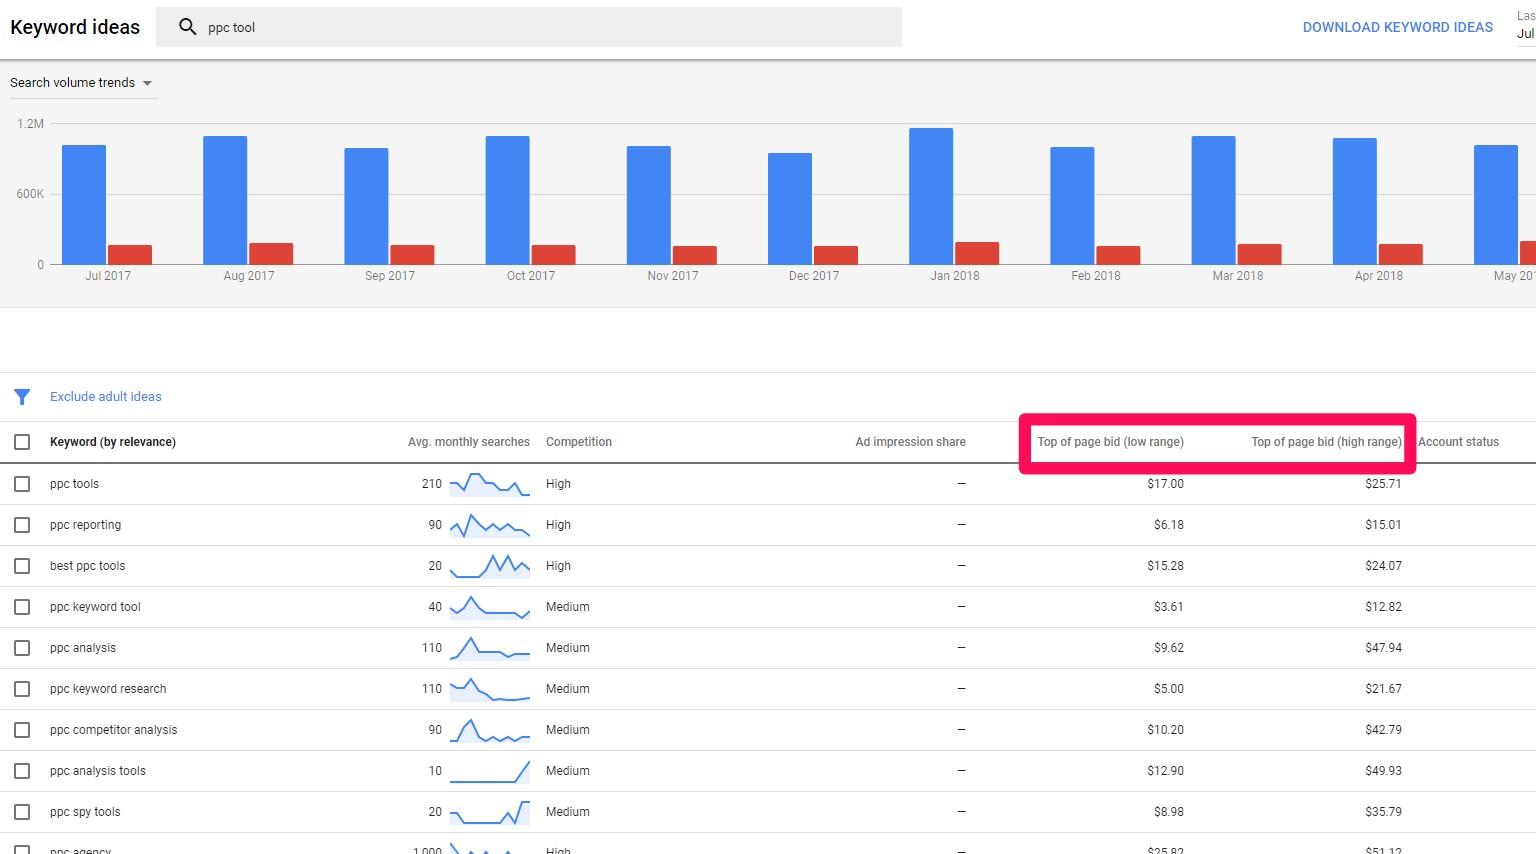Image resolution: width=1536 pixels, height=854 pixels.
Task: Click the search magnifier icon
Action: tap(187, 27)
